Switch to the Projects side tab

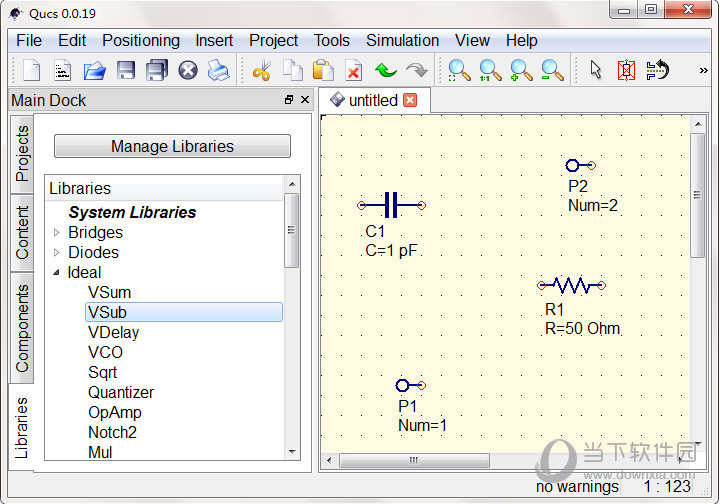(22, 154)
